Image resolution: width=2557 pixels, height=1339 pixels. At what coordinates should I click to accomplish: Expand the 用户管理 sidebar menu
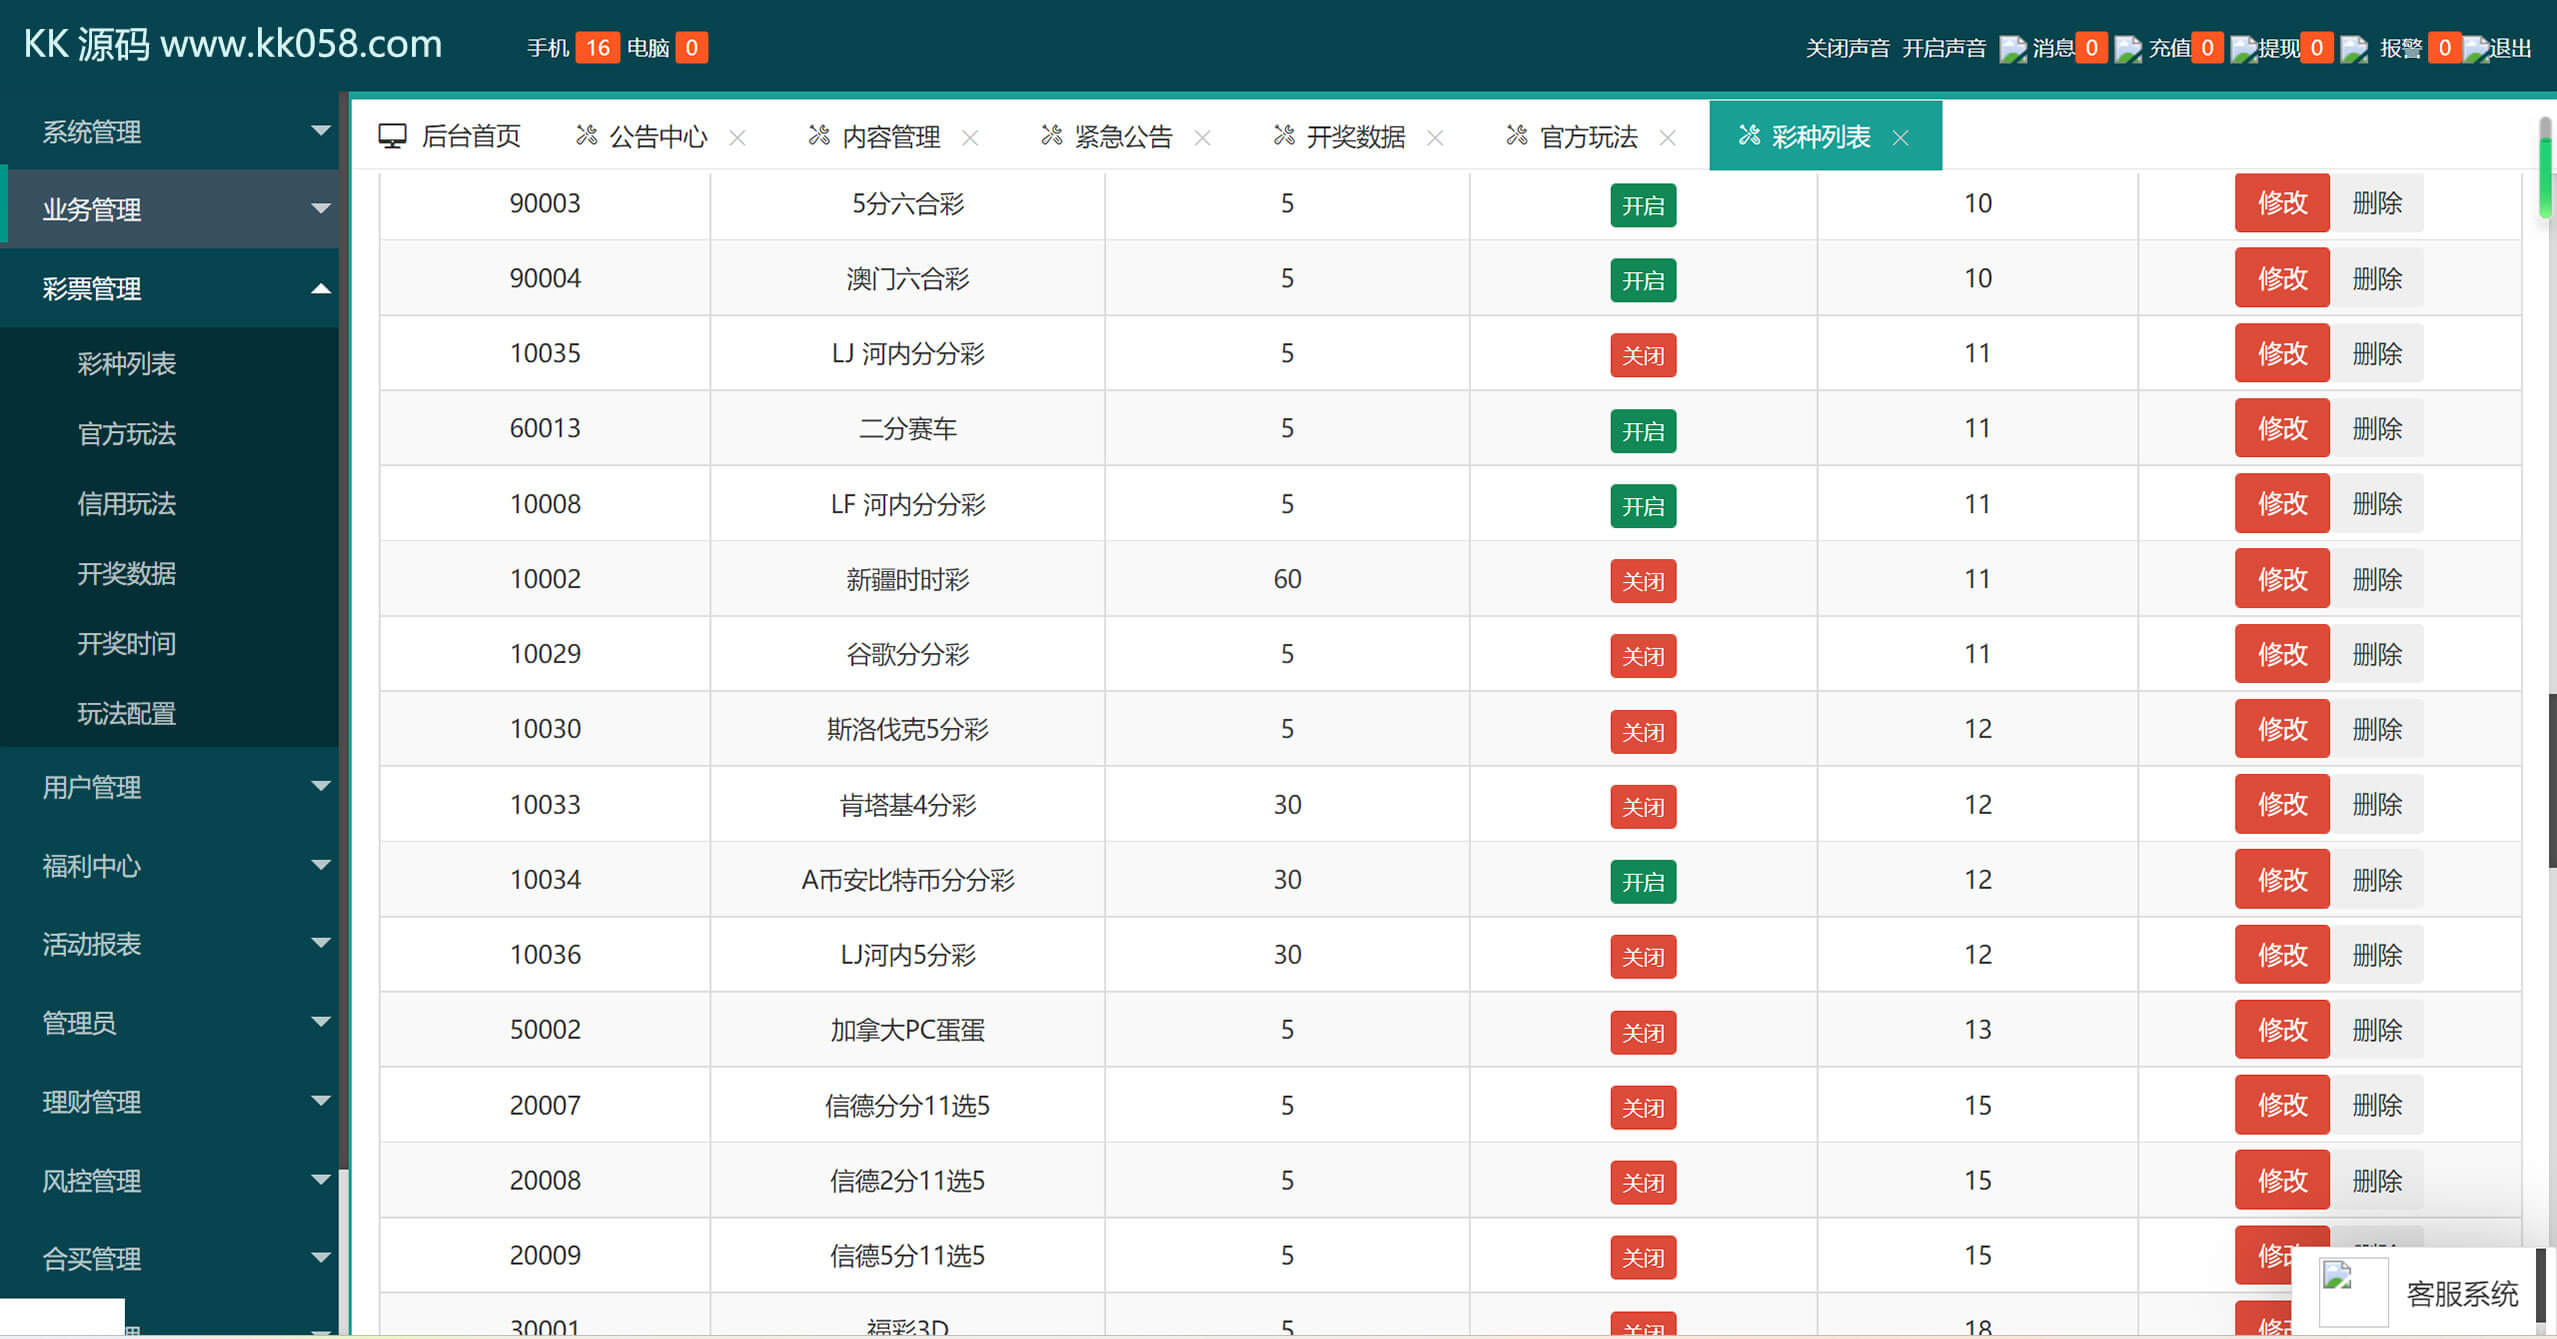[170, 787]
